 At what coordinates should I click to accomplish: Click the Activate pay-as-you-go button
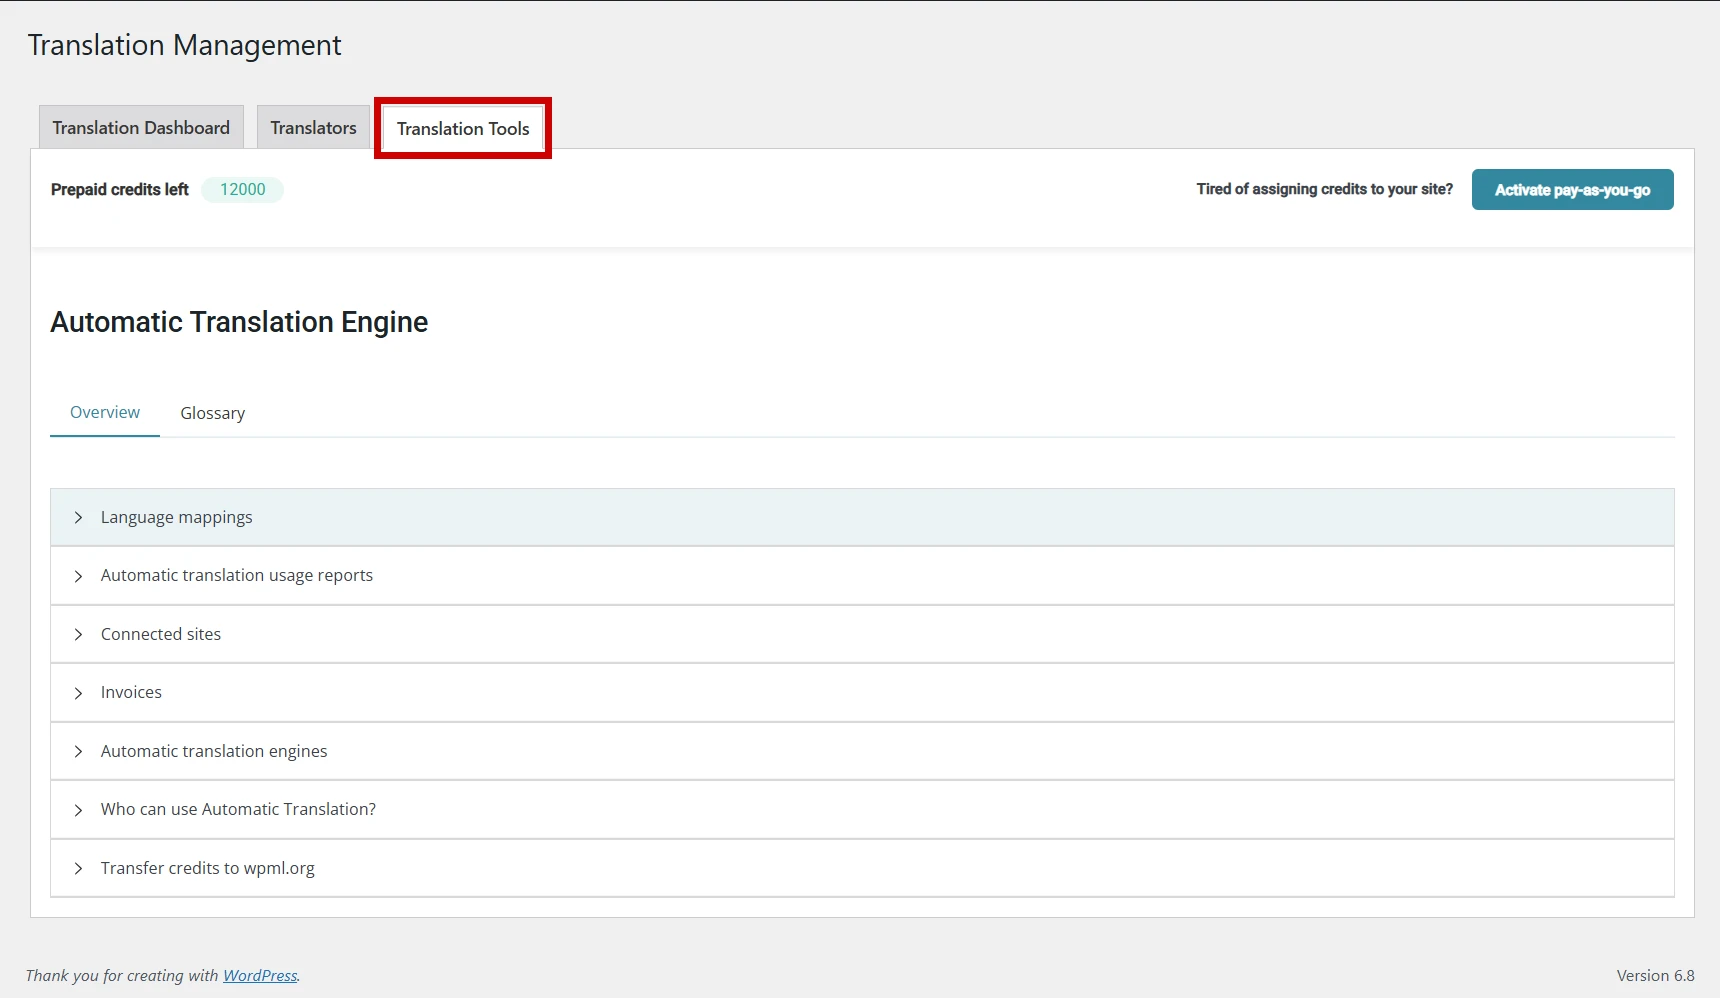point(1572,189)
